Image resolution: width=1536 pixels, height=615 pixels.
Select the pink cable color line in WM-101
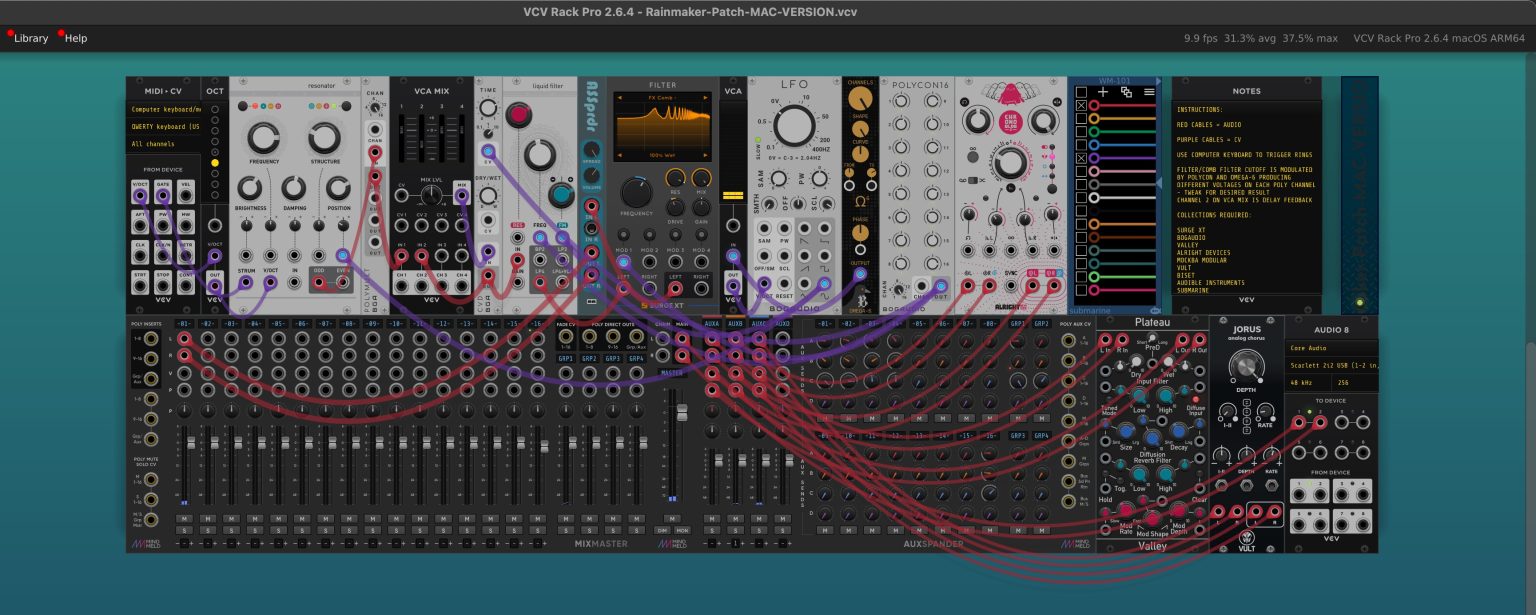(1120, 171)
